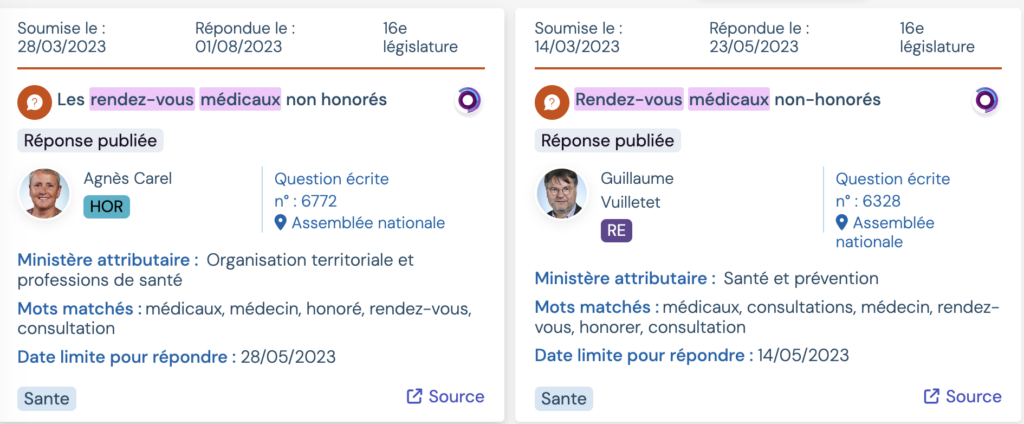Open title "Rendez-vous médicaux non-honorés"

pos(727,100)
